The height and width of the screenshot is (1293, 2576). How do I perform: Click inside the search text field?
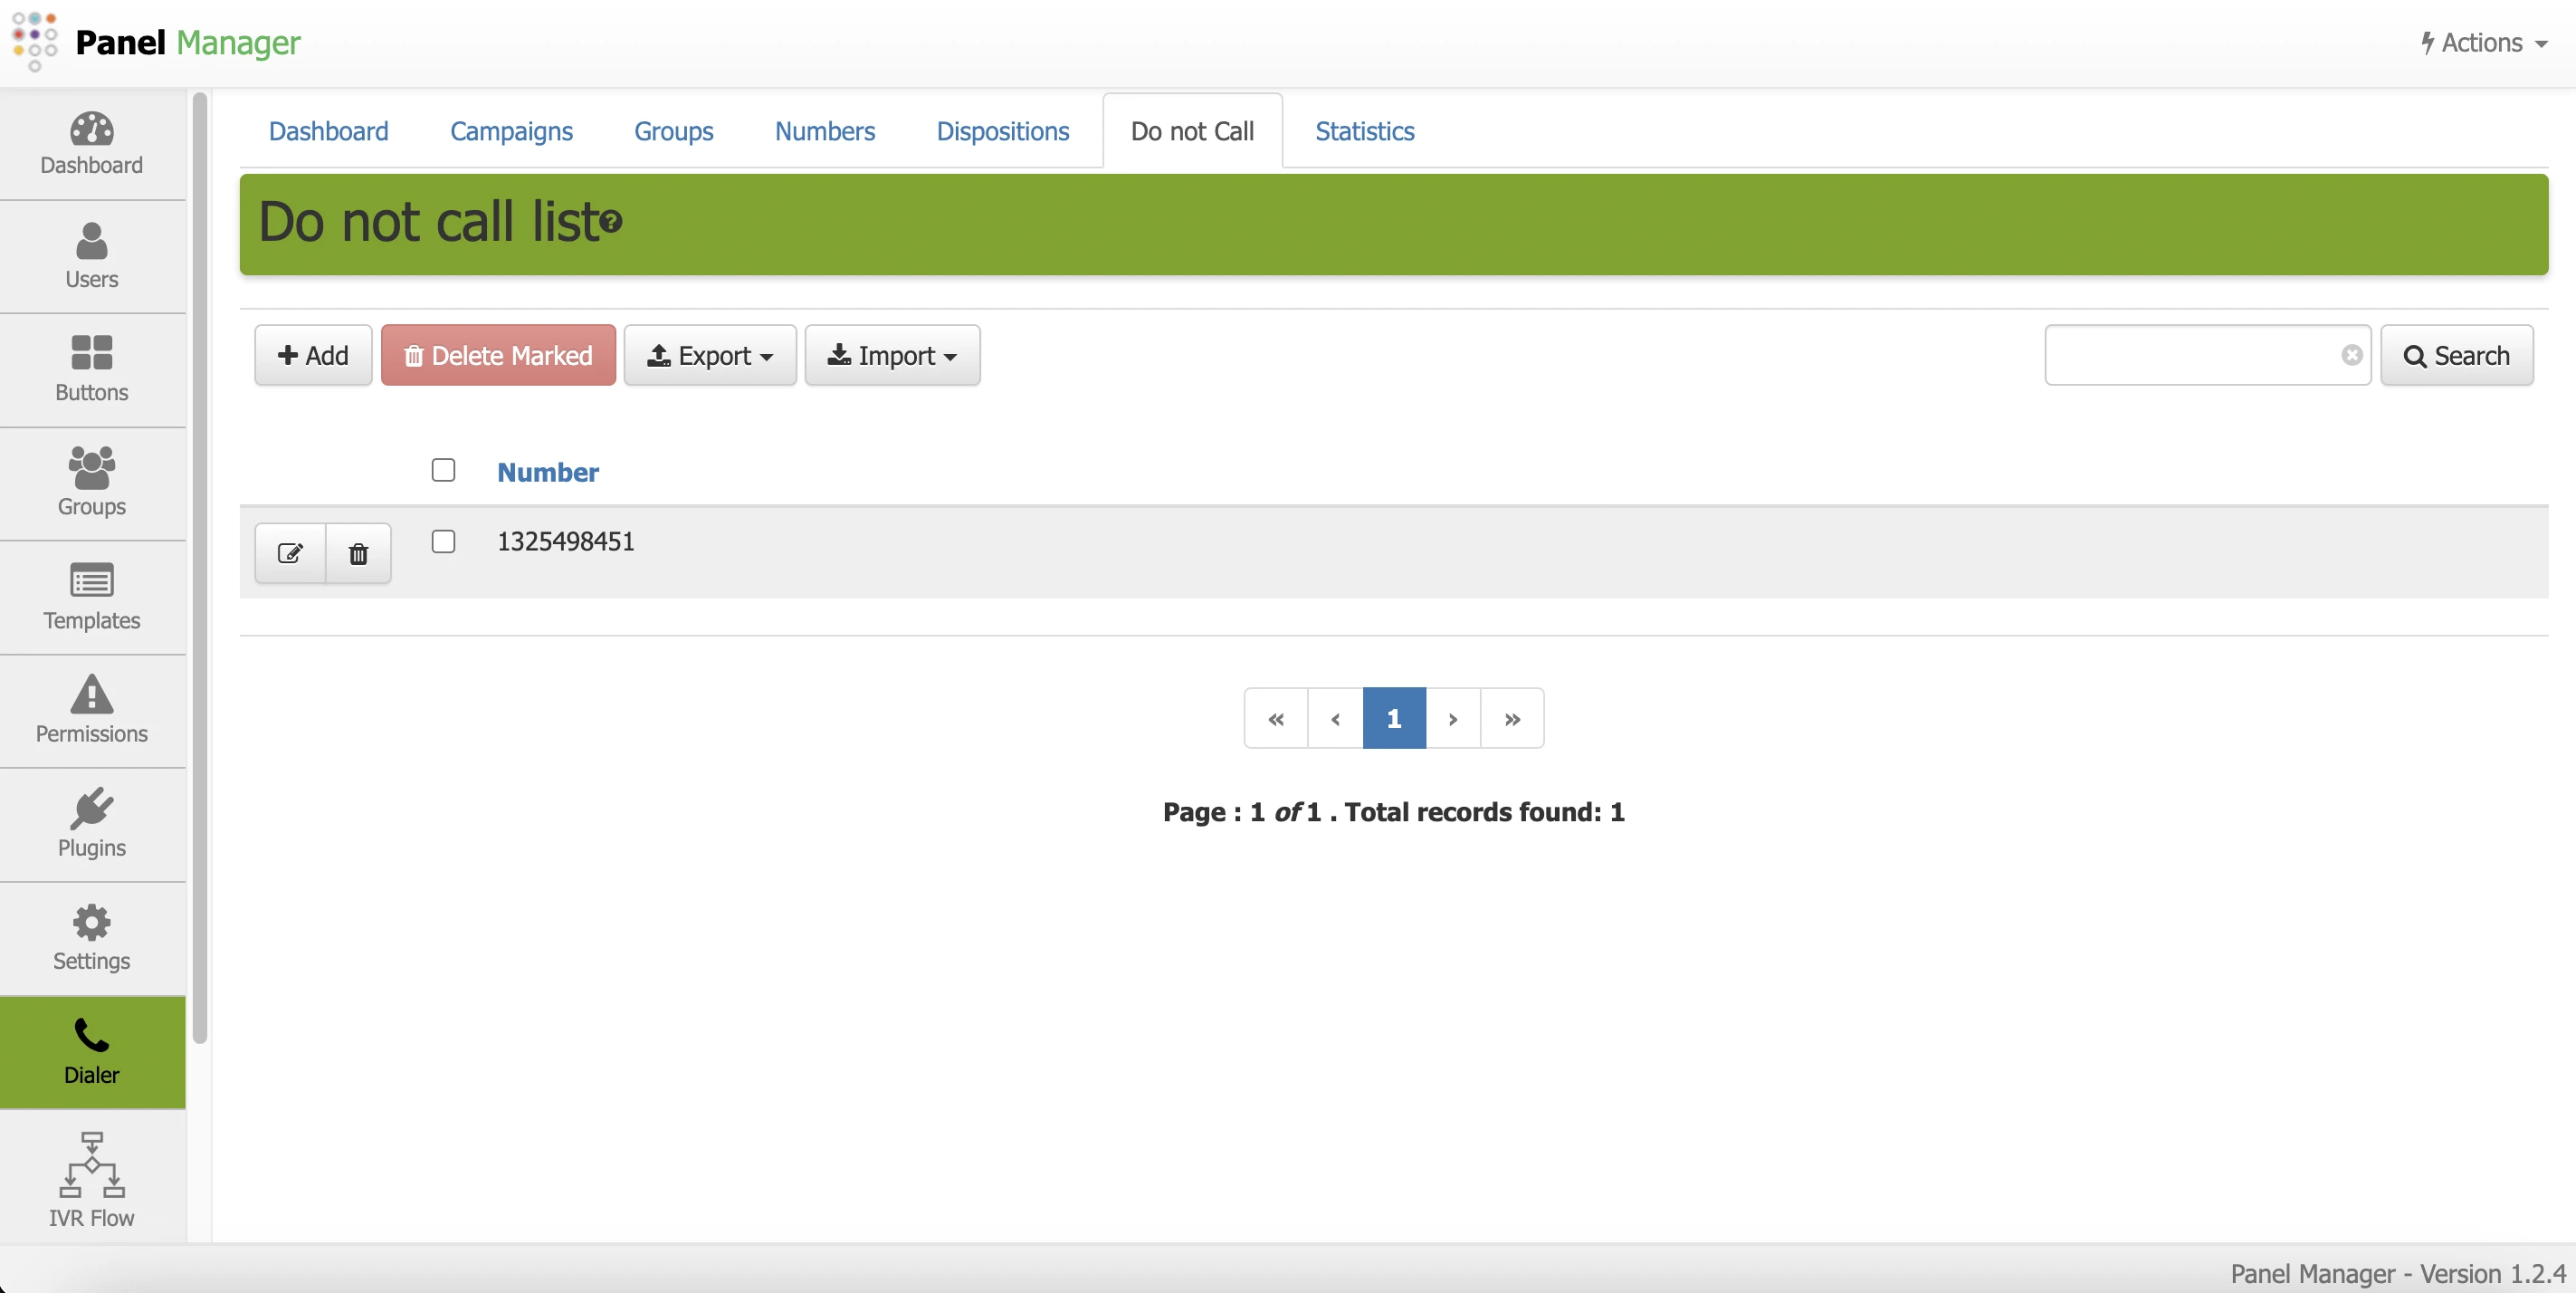click(2190, 355)
